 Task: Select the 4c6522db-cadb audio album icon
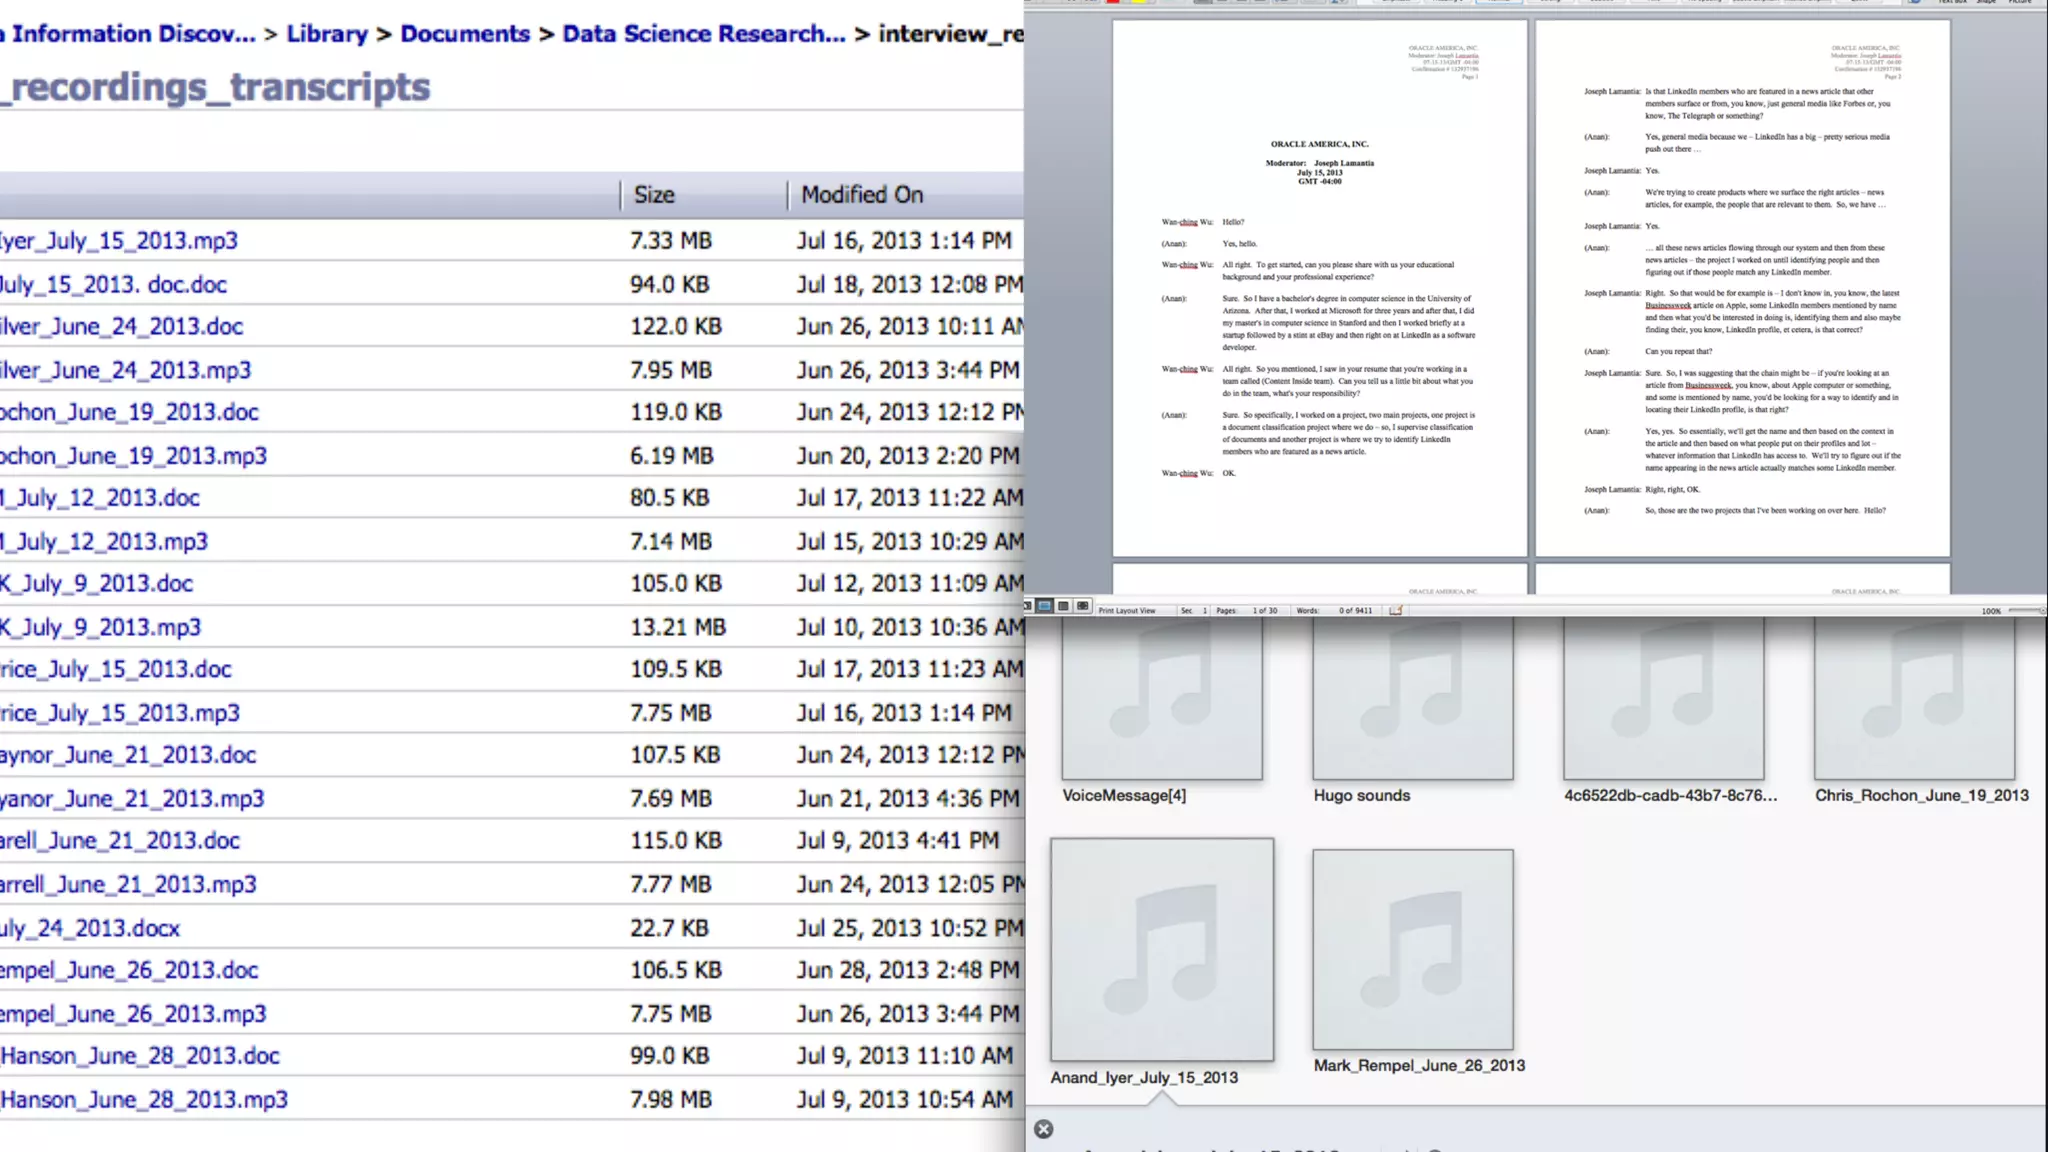[x=1663, y=700]
